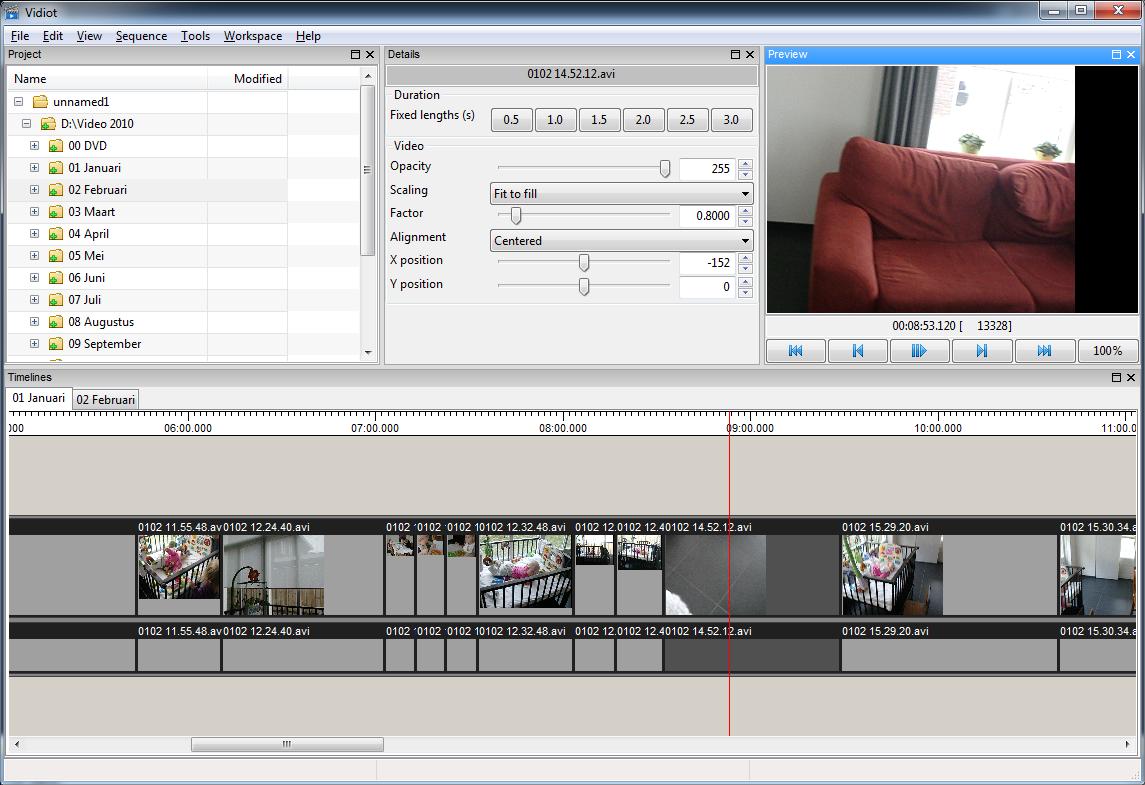
Task: Switch to the 02 Februari timeline tab
Action: (x=106, y=399)
